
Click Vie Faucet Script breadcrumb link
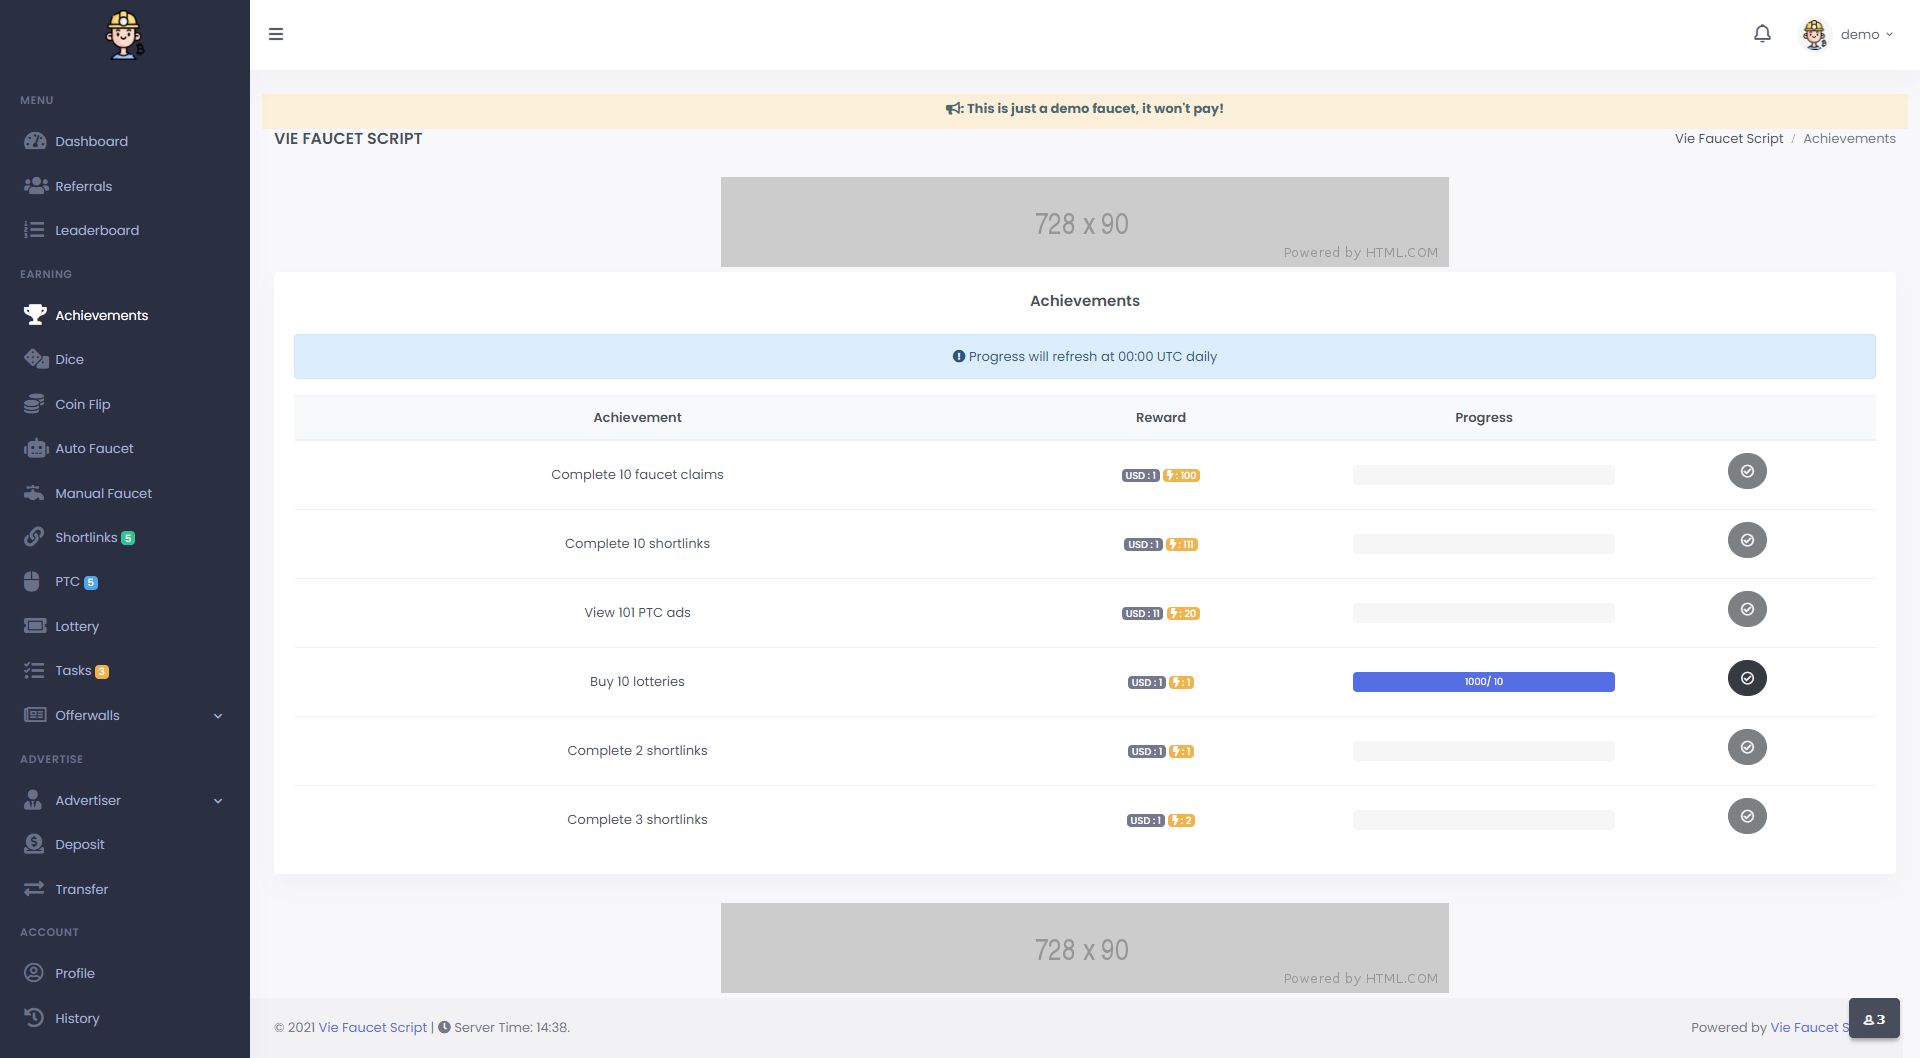[1728, 138]
